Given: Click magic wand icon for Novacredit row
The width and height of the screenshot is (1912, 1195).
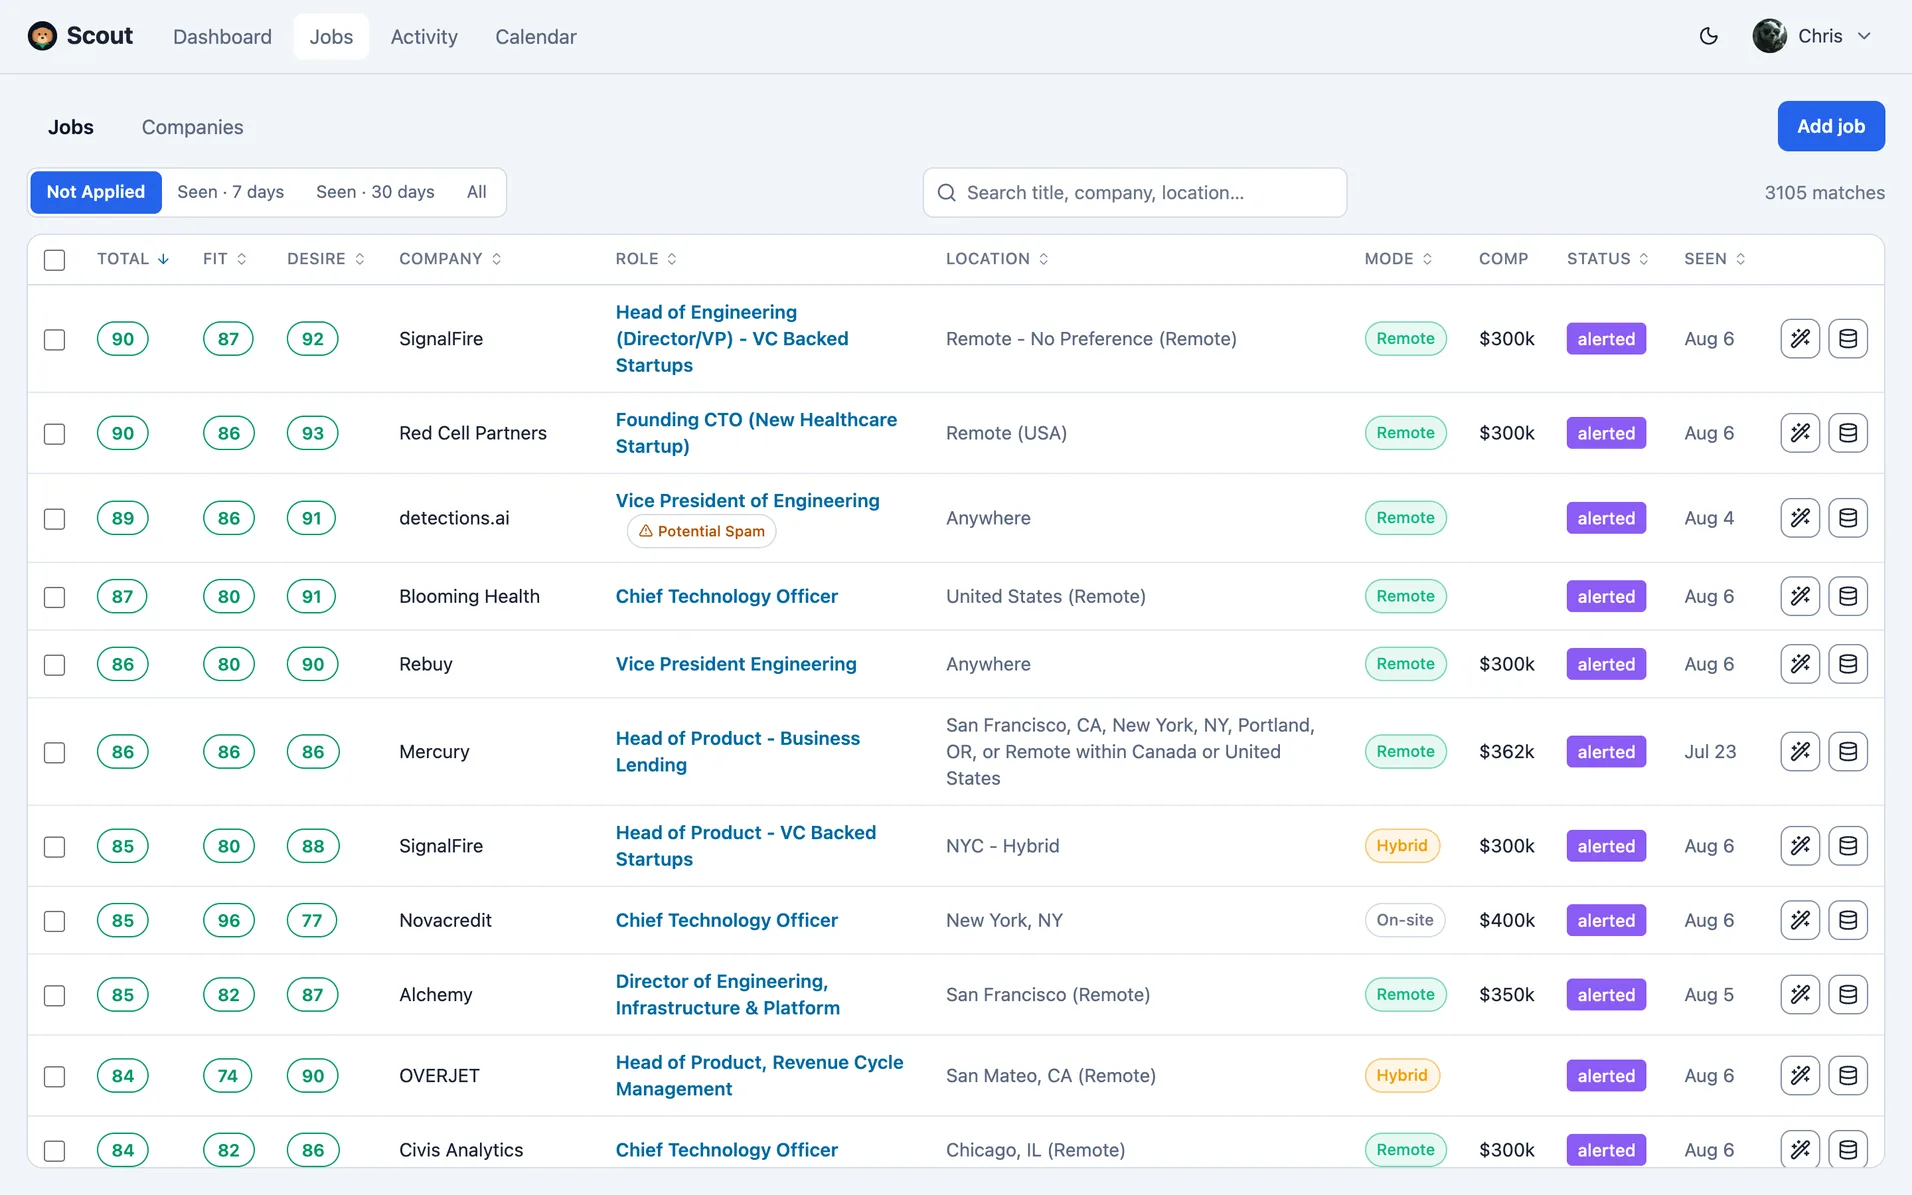Looking at the screenshot, I should 1800,920.
